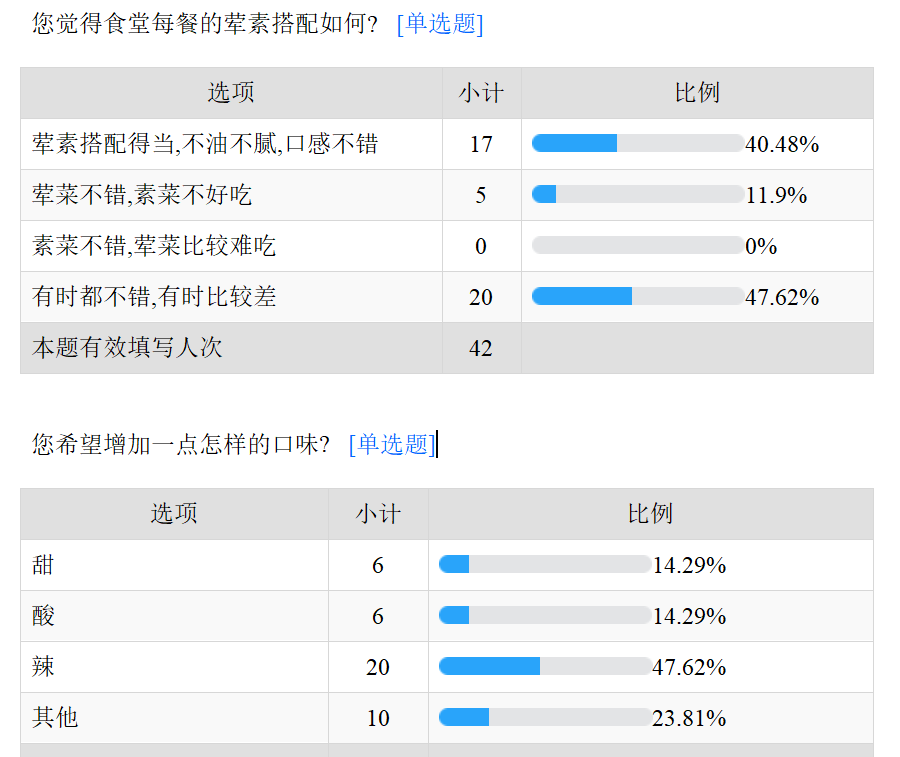Select the 素菜不错,荤菜比较难吃 option text
The image size is (900, 757).
pyautogui.click(x=154, y=246)
